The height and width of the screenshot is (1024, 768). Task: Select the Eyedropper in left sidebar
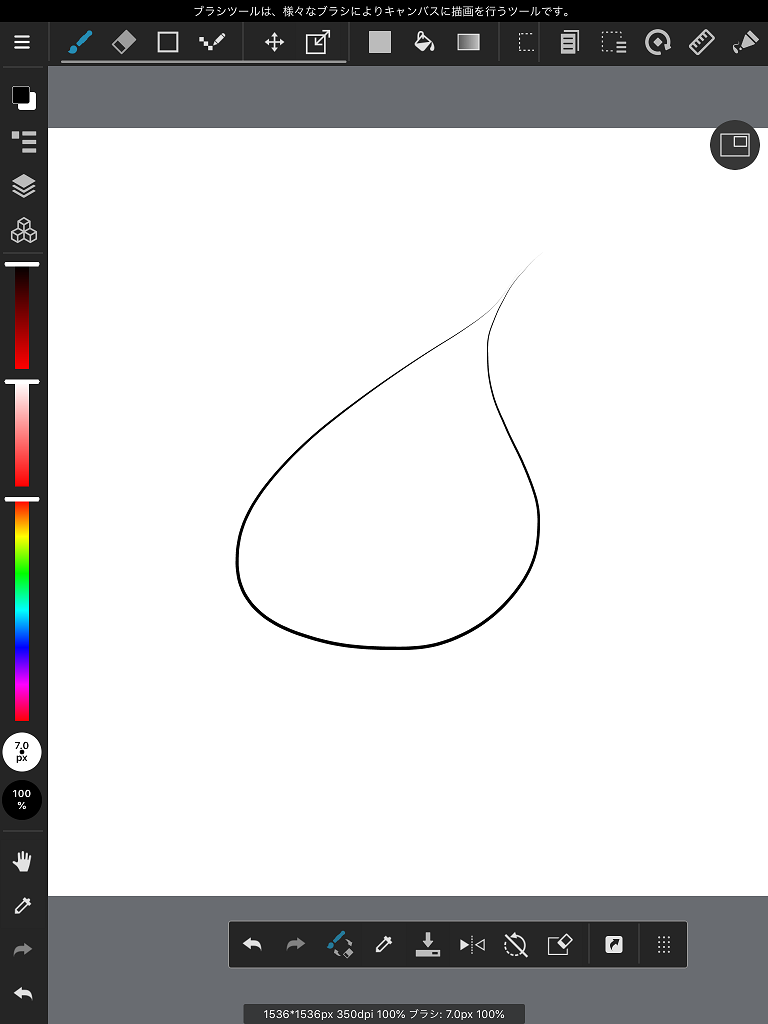click(x=22, y=905)
